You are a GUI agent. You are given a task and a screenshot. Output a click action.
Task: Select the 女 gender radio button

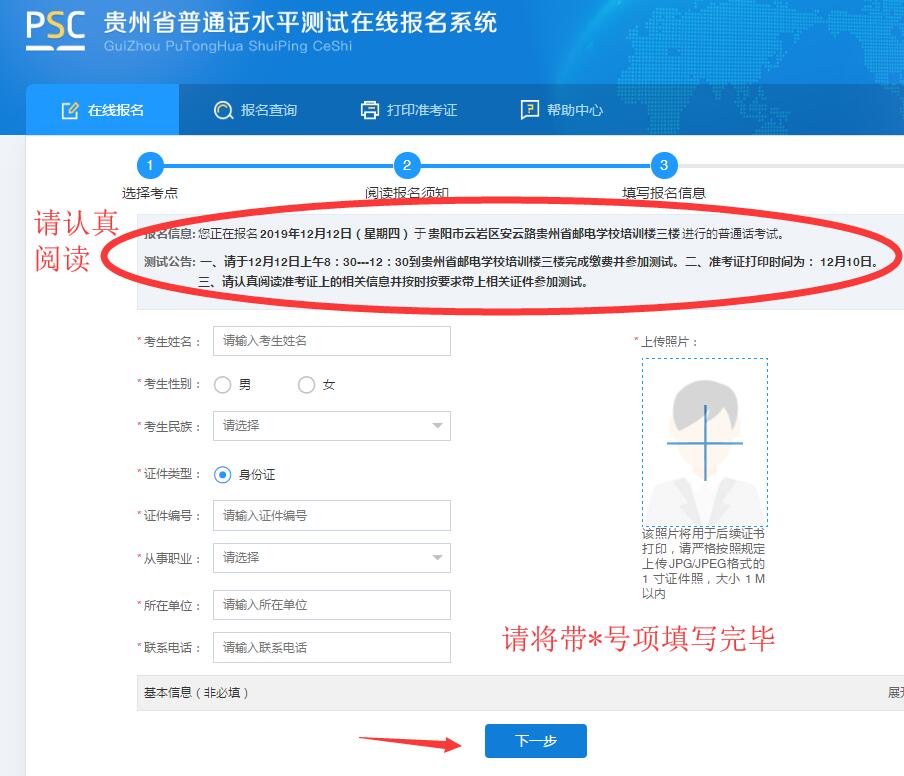tap(307, 385)
